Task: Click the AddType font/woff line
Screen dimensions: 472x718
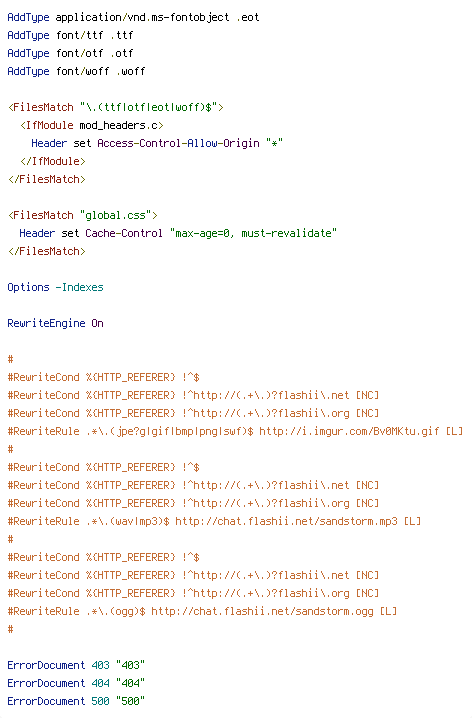Action: tap(76, 71)
